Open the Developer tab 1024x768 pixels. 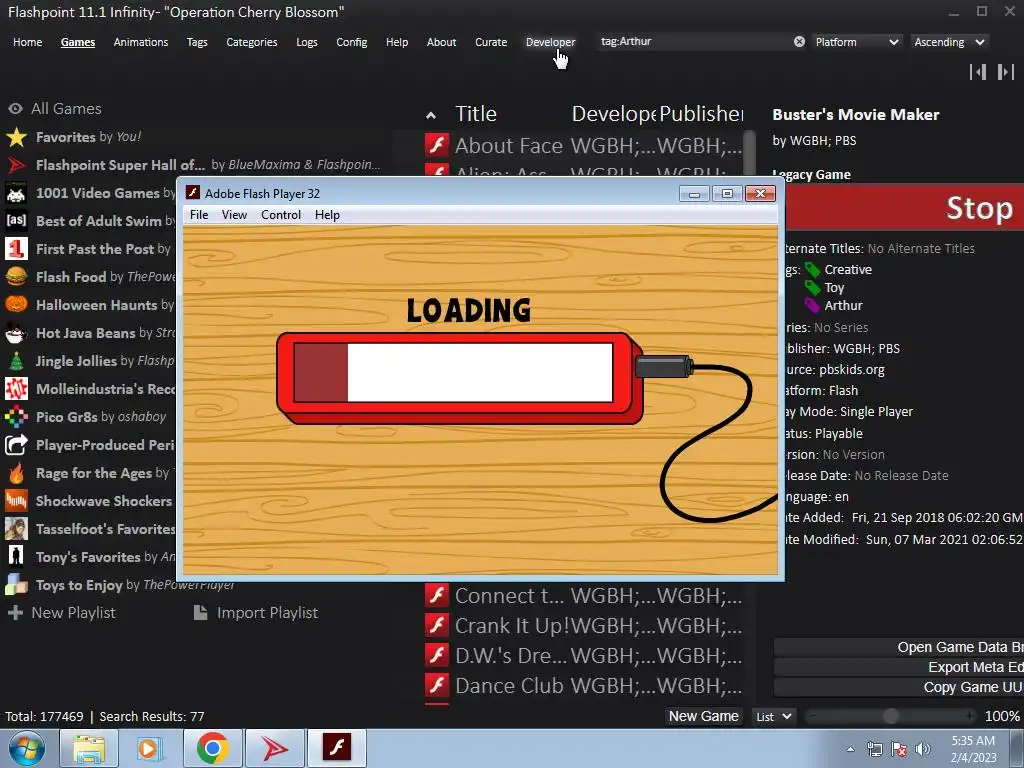pyautogui.click(x=551, y=42)
